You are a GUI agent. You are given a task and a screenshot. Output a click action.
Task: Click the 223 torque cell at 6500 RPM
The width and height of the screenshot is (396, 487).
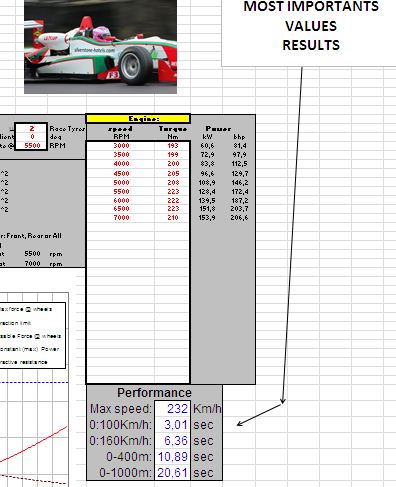(x=173, y=209)
